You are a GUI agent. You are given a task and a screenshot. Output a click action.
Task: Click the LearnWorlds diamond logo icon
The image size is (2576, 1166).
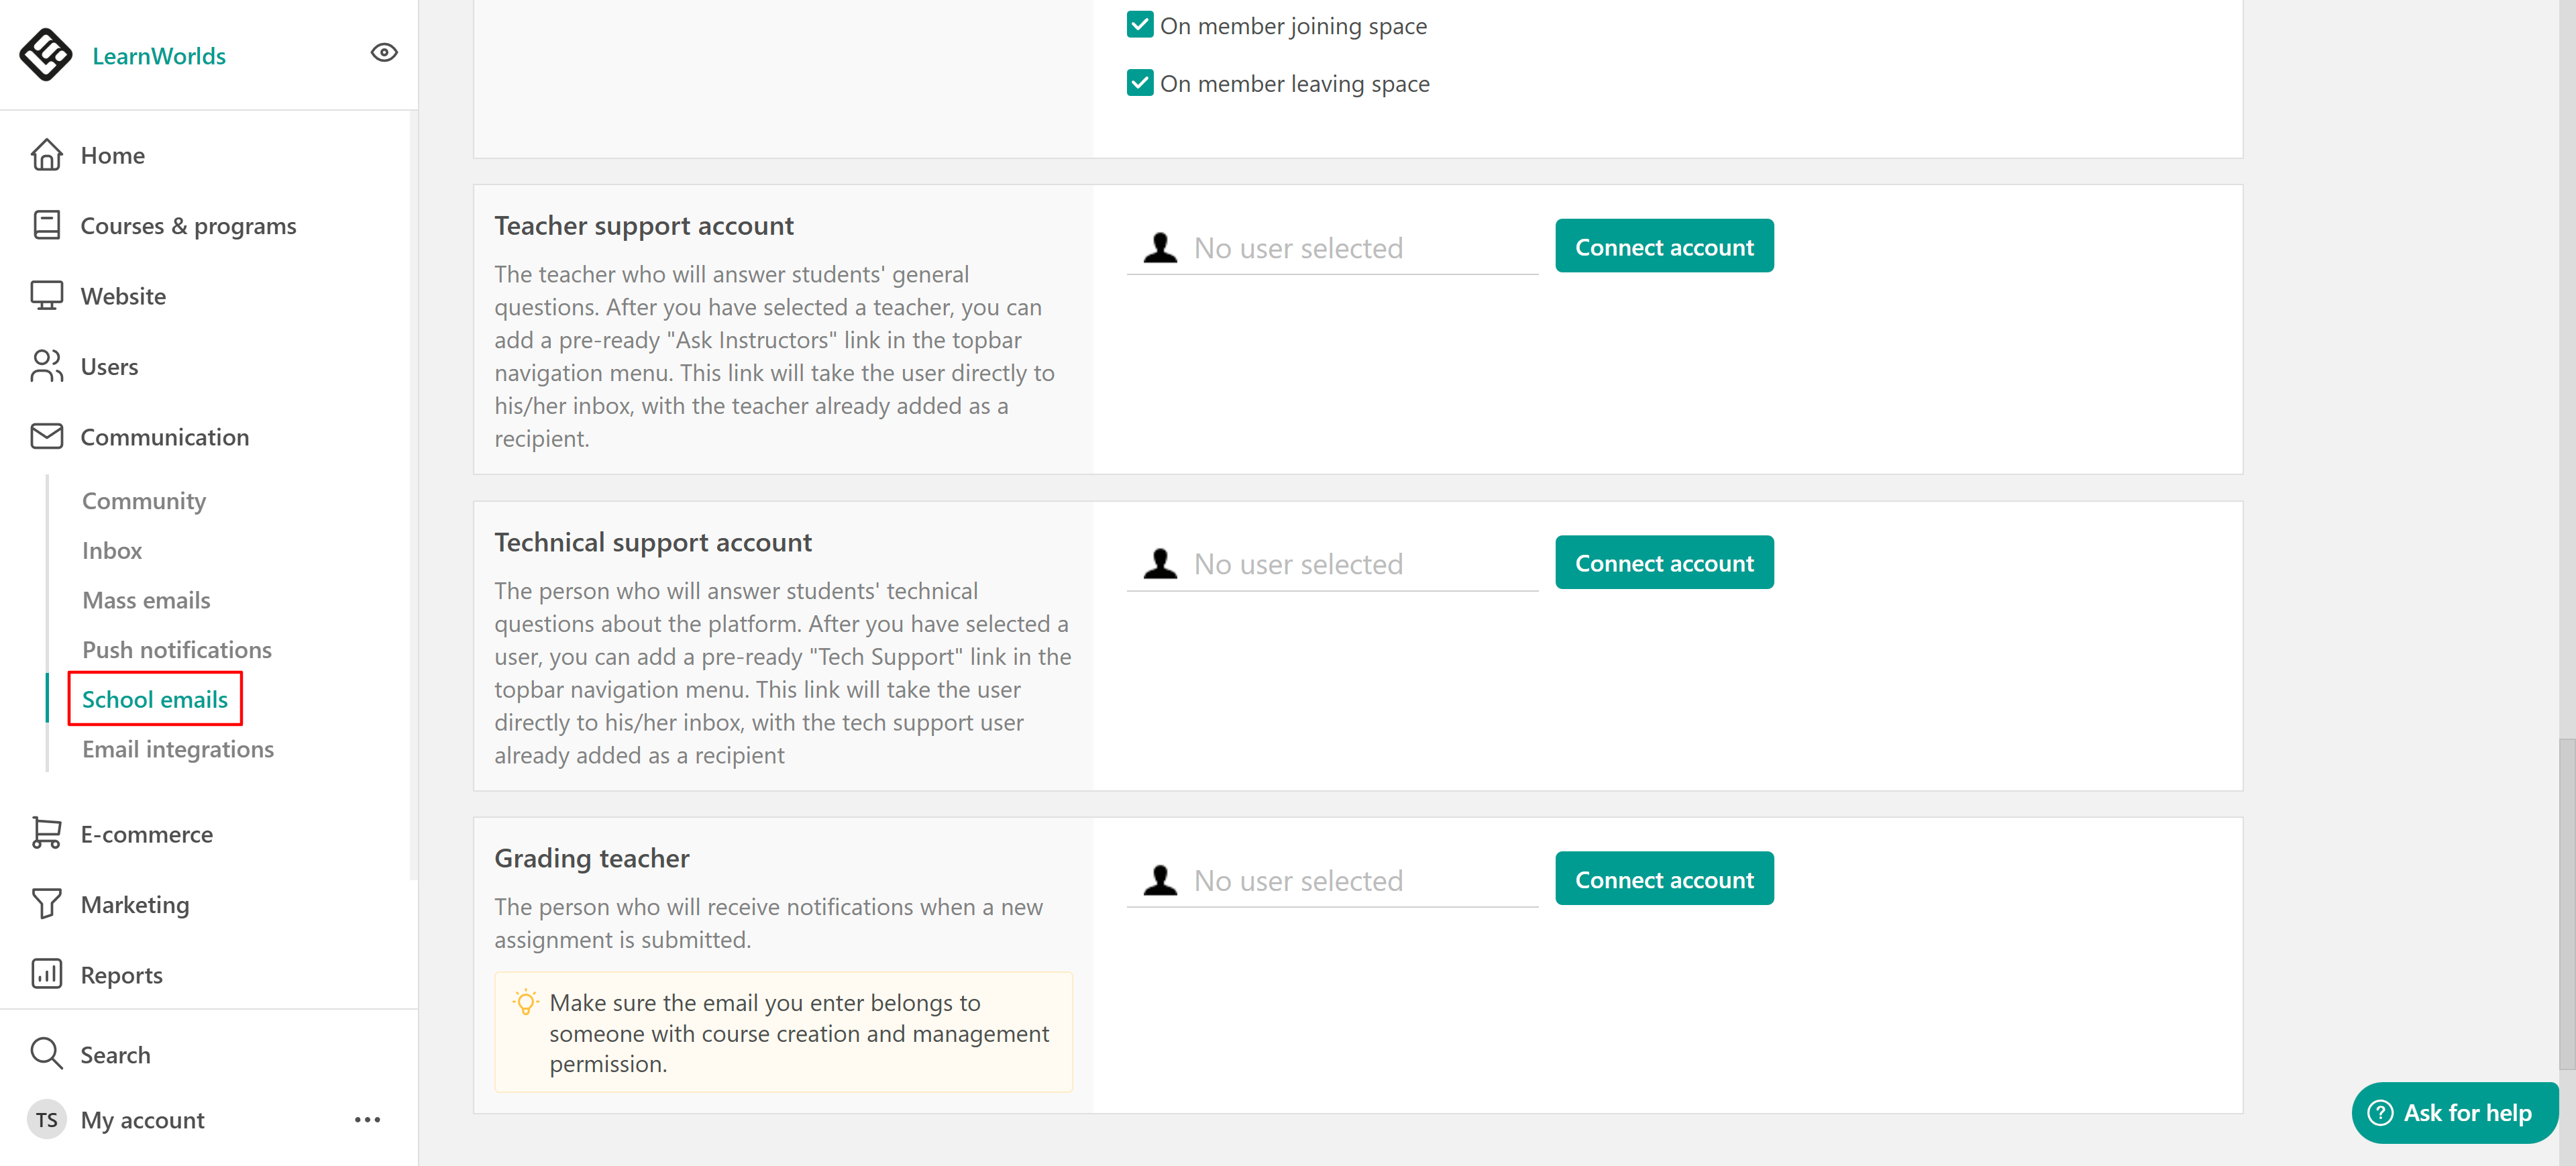[46, 54]
